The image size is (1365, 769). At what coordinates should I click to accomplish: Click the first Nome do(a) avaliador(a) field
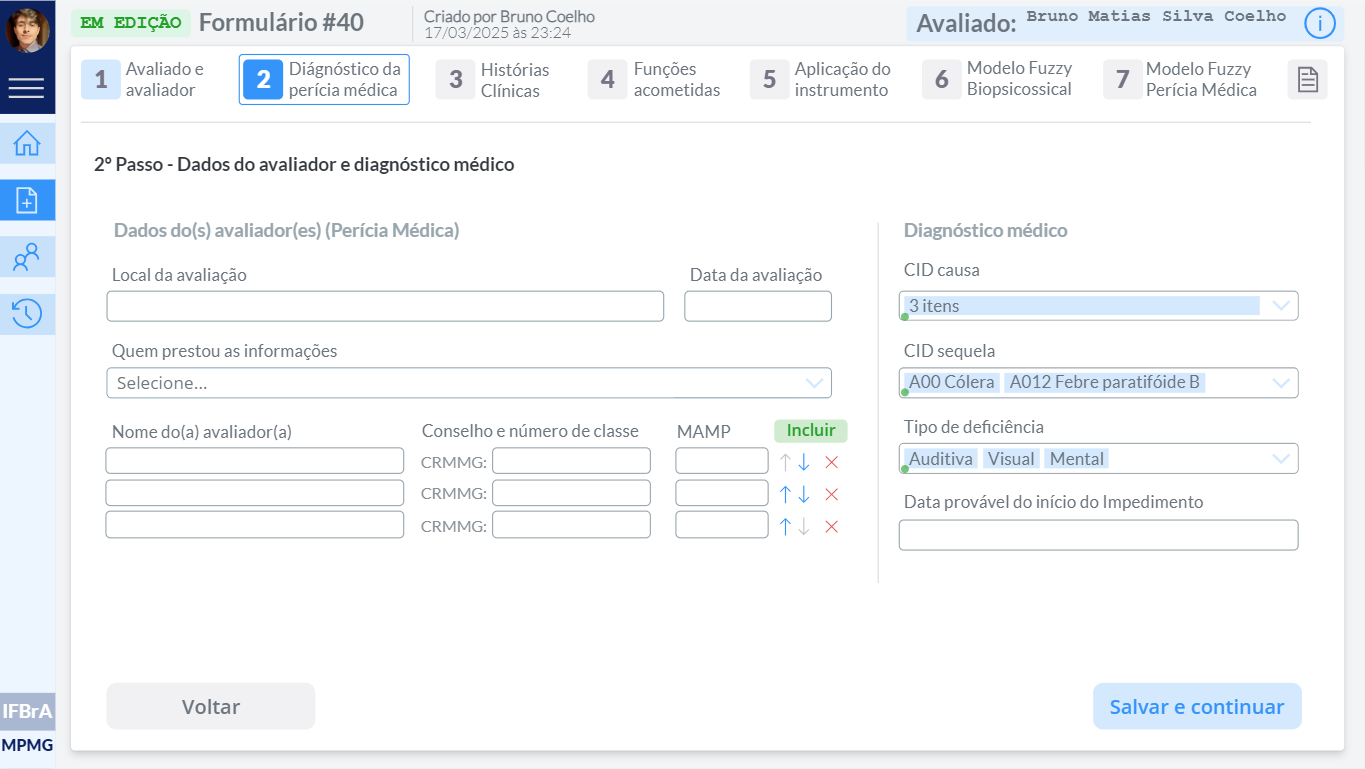point(255,461)
